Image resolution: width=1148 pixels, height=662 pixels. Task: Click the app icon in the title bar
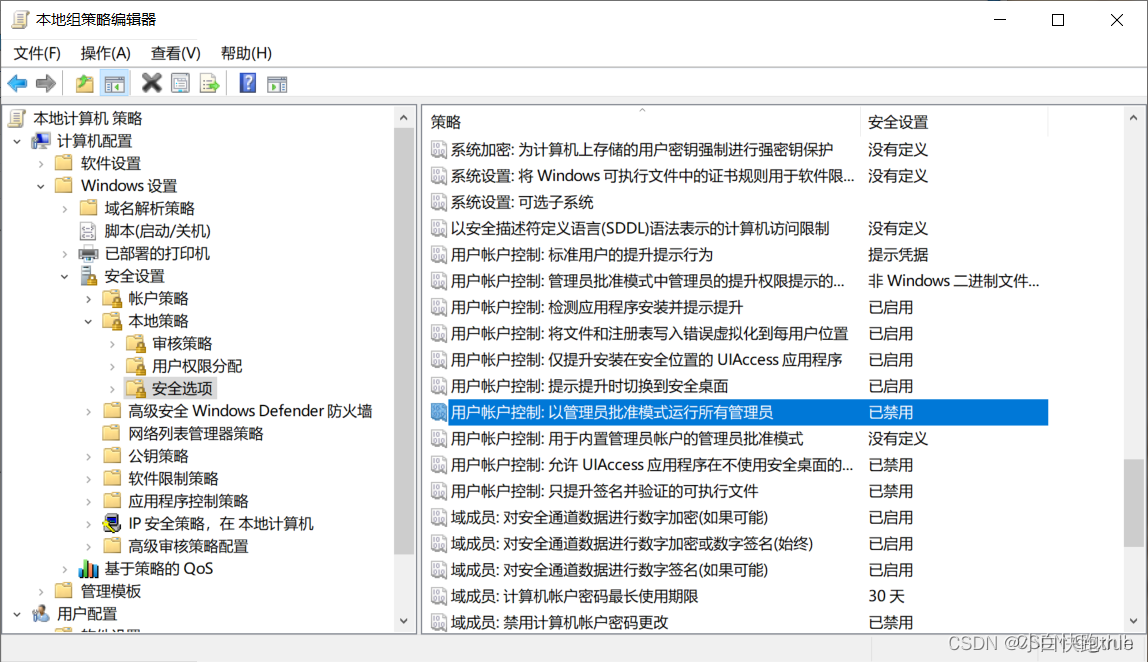20,20
